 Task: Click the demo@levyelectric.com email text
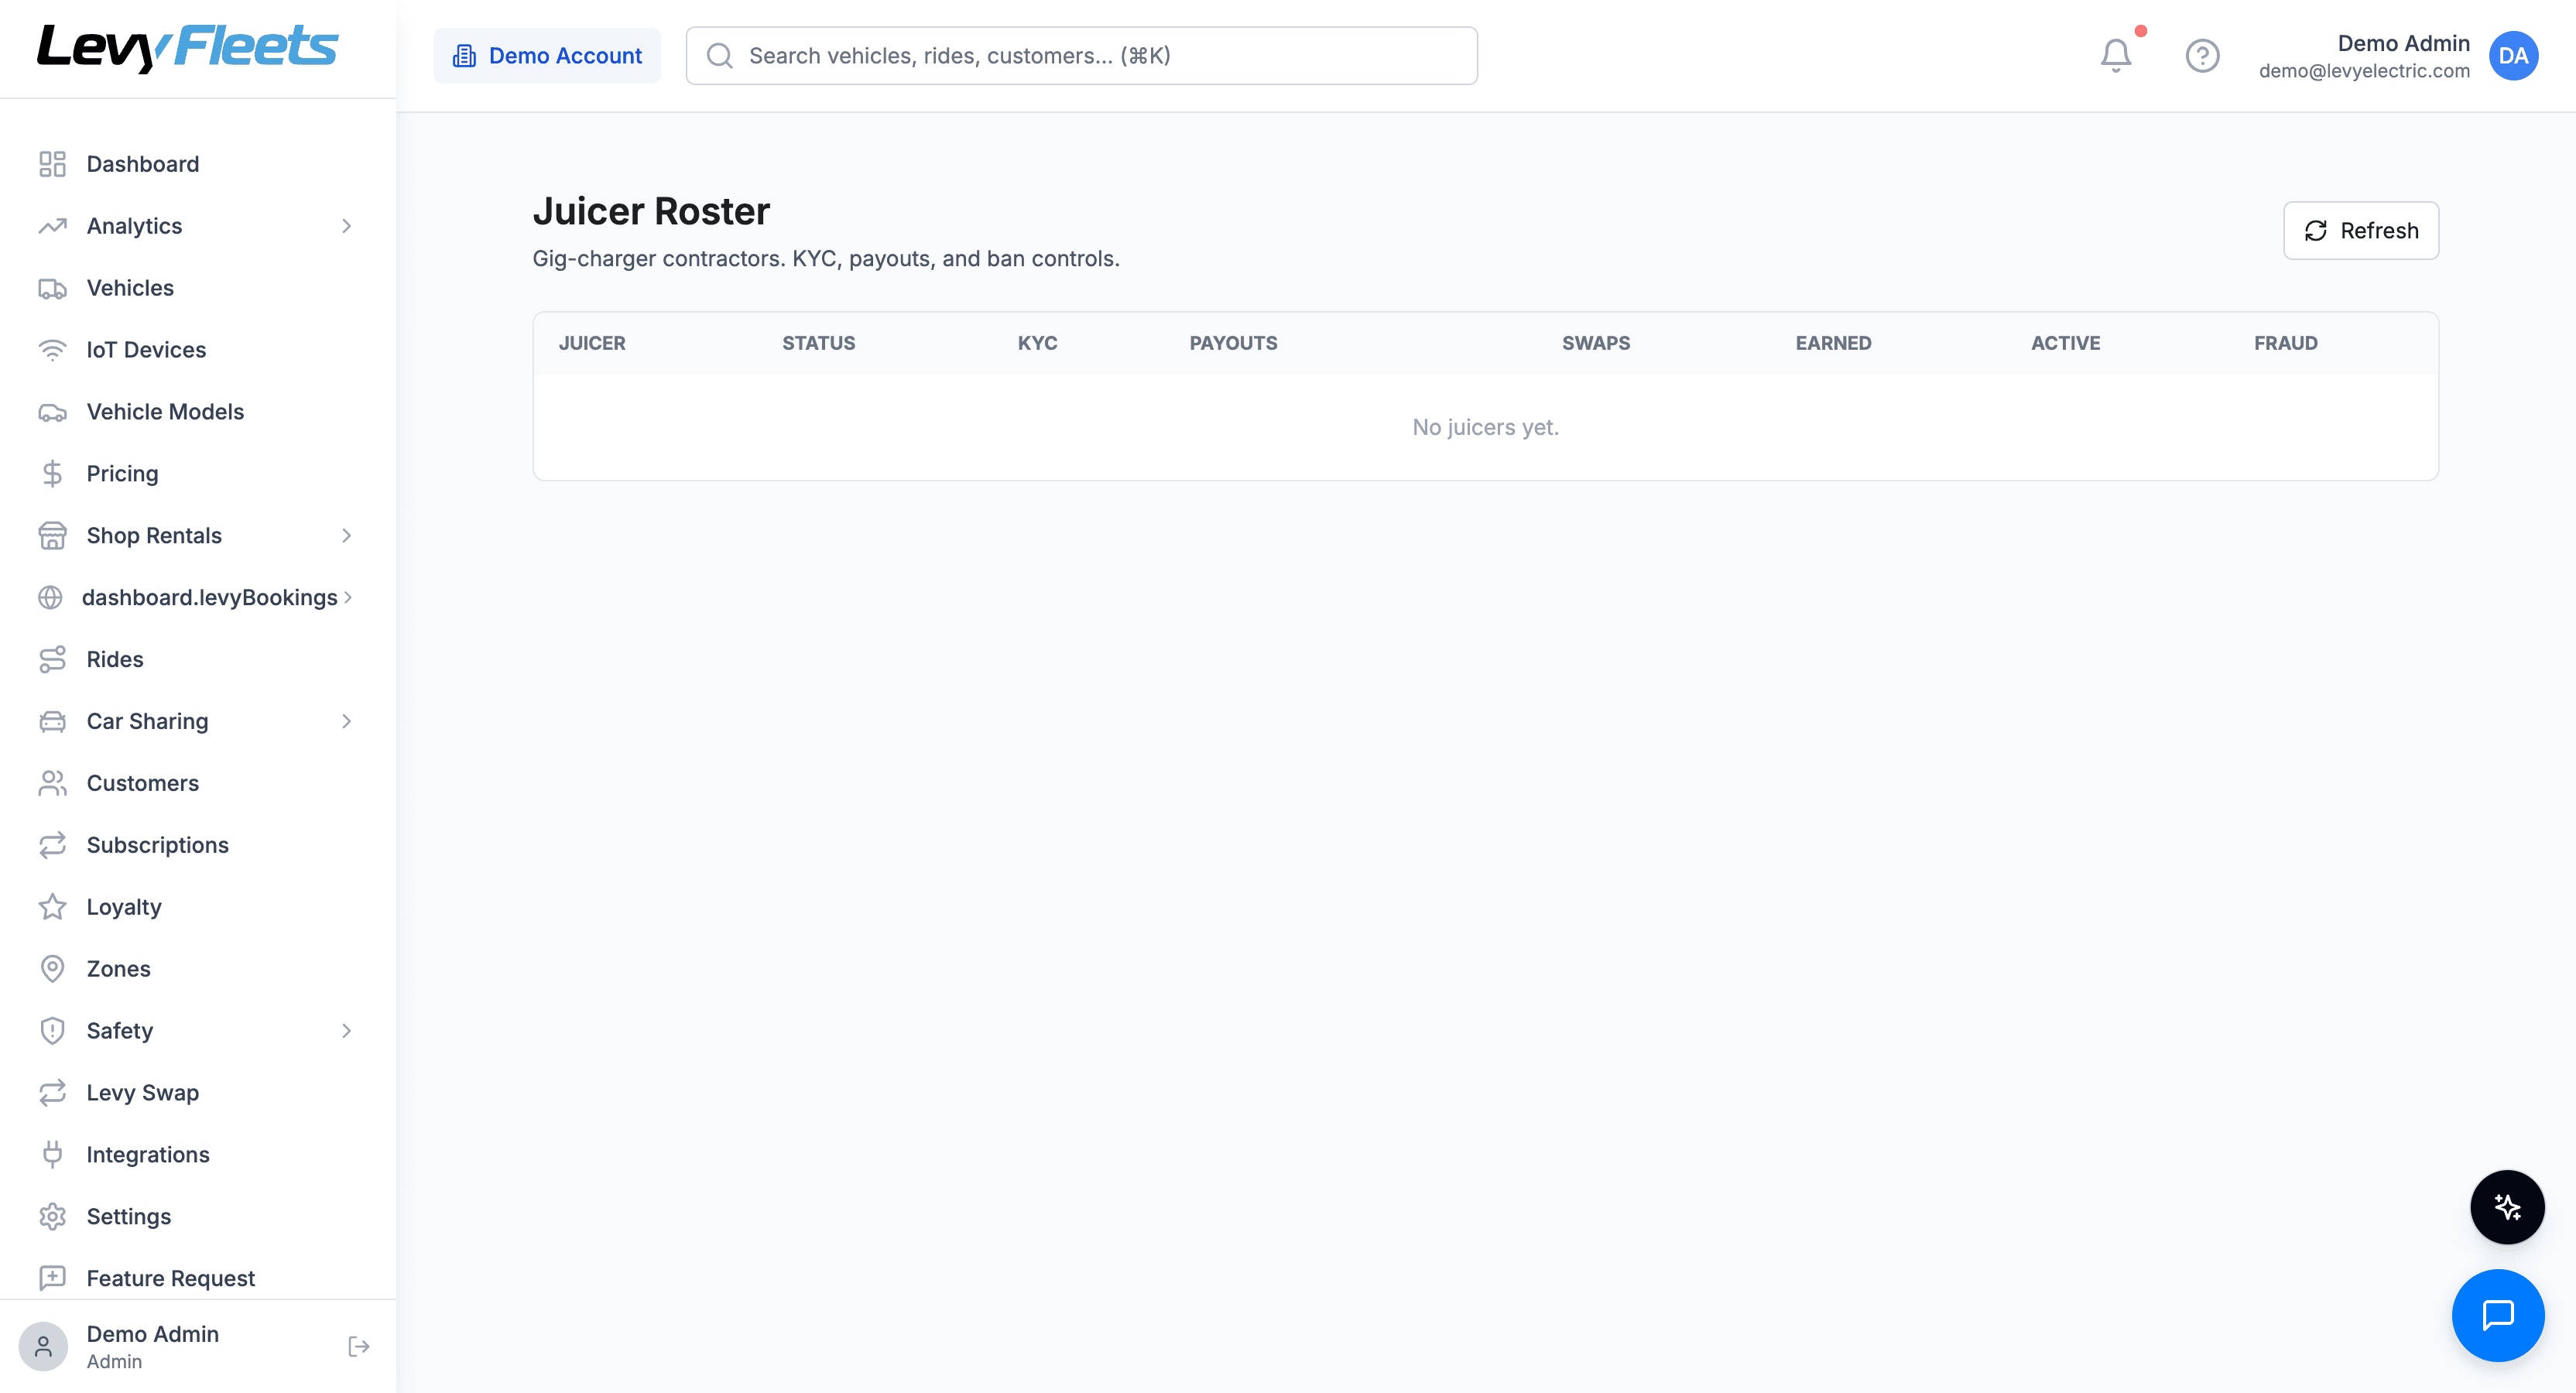coord(2364,71)
